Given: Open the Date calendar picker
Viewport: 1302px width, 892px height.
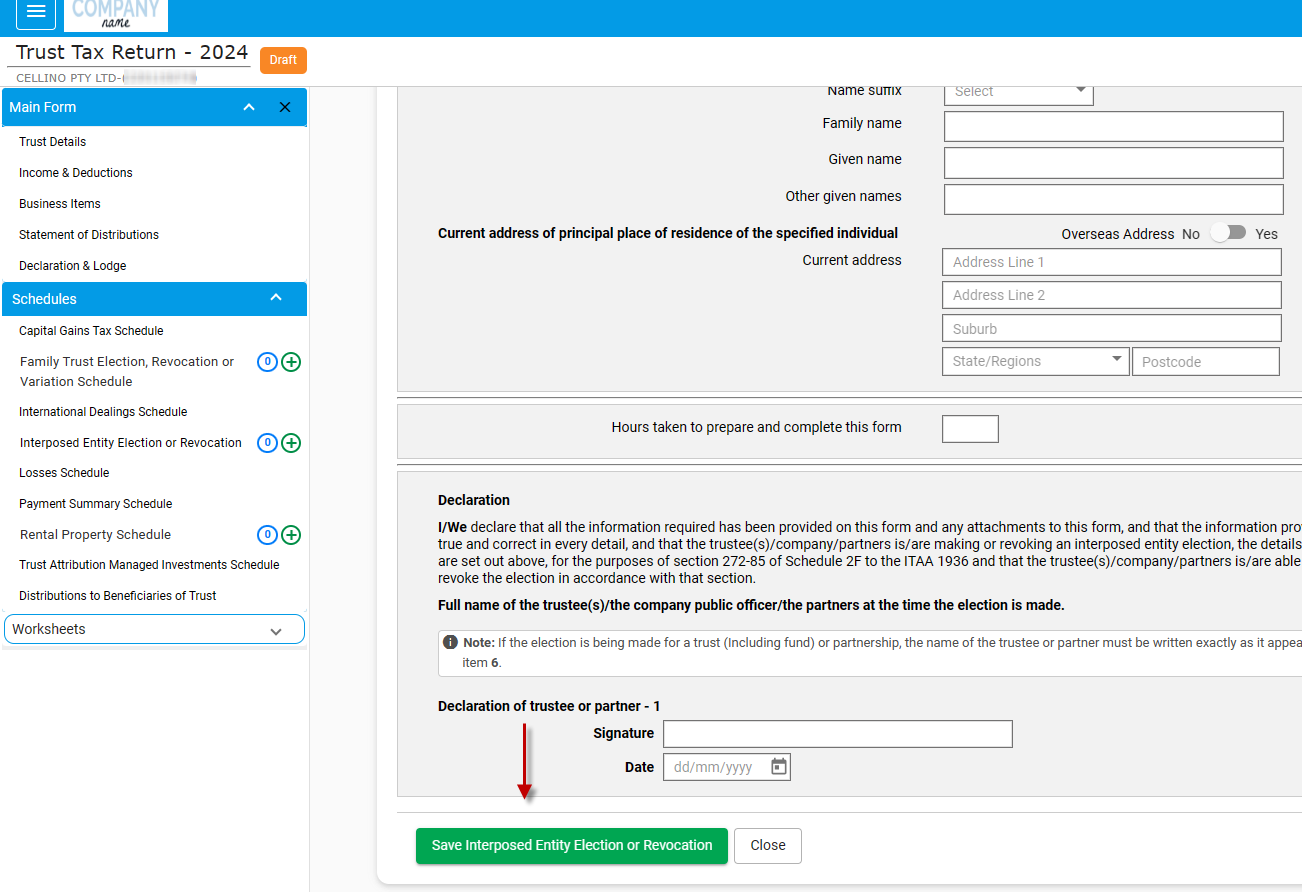Looking at the screenshot, I should click(779, 767).
